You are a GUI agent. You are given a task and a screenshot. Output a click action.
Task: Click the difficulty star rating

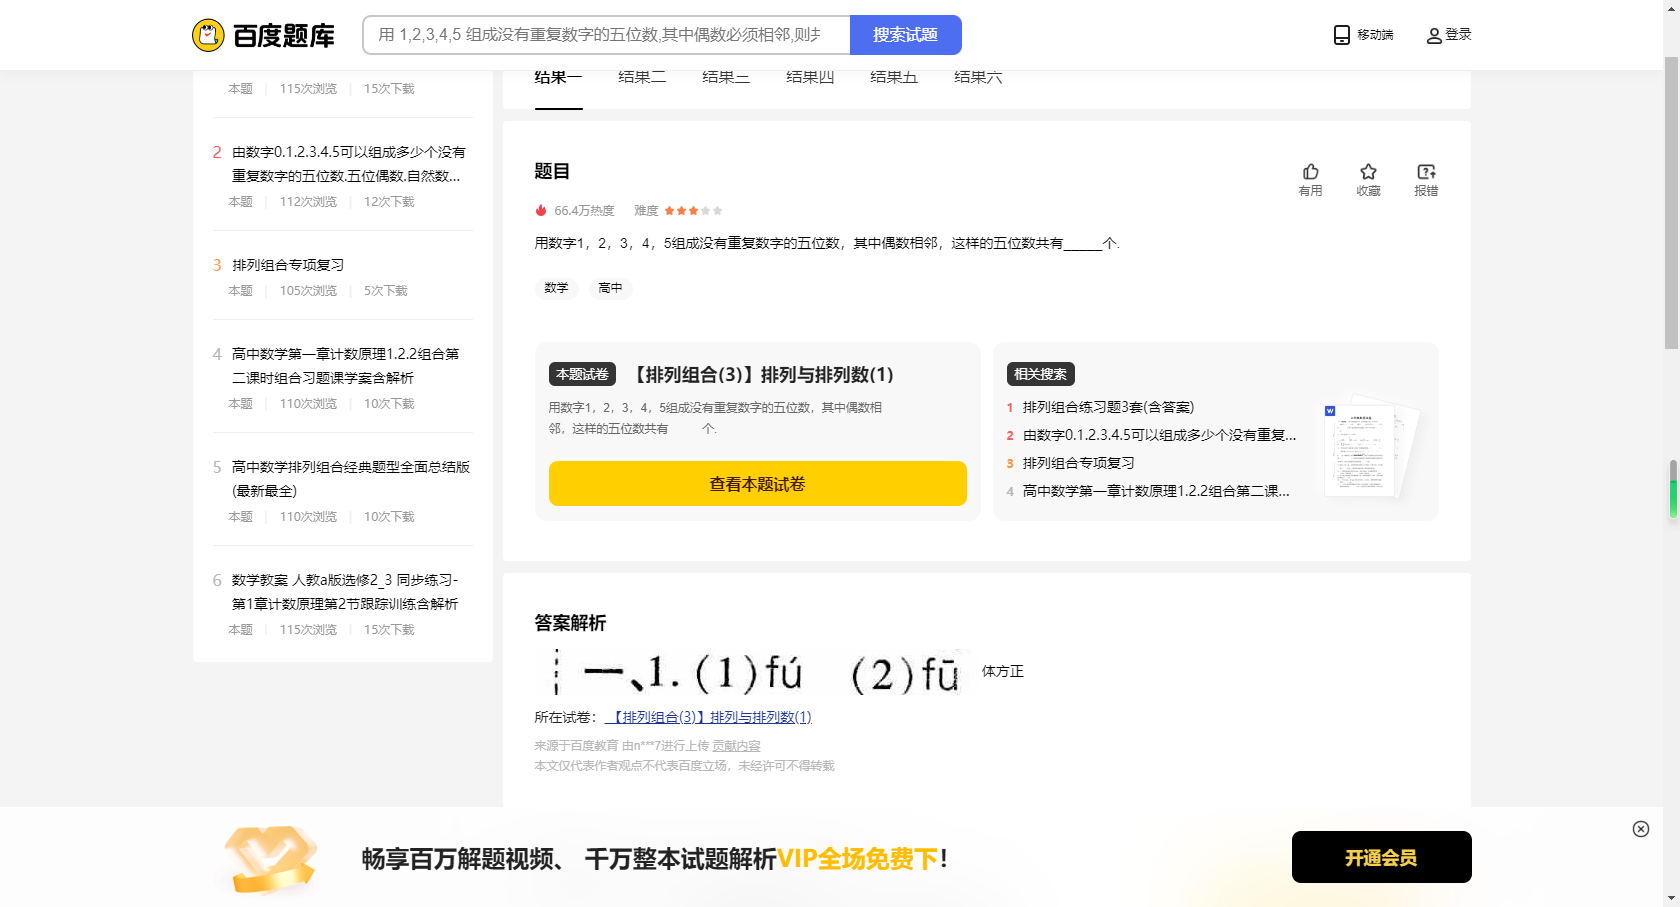click(693, 210)
